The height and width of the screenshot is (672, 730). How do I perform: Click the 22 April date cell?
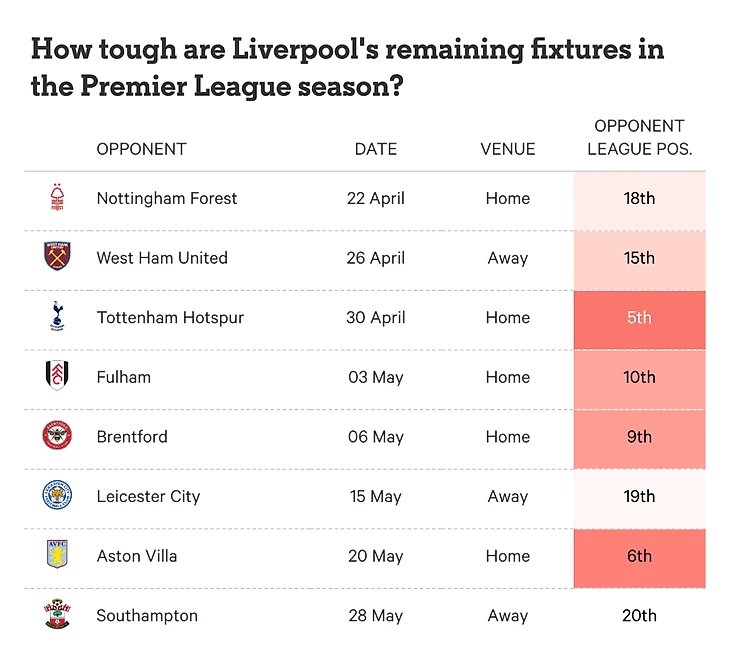[376, 198]
